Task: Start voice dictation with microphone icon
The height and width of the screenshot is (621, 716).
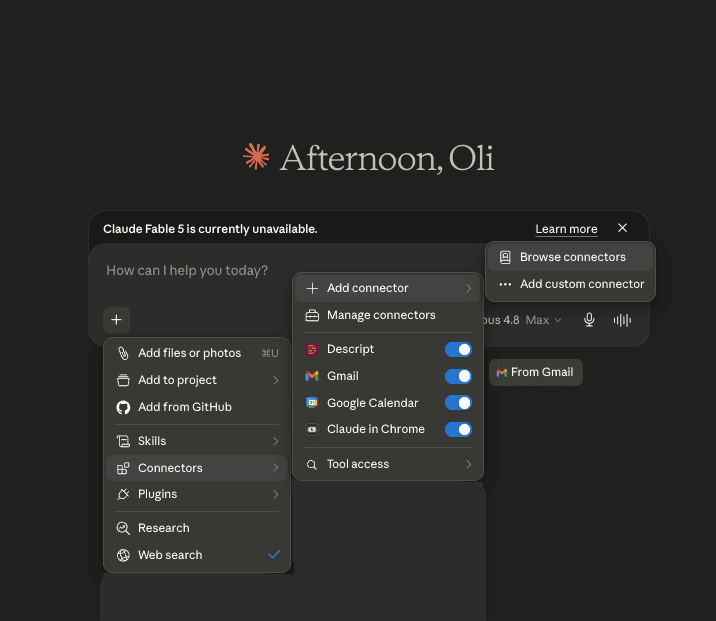Action: coord(590,320)
